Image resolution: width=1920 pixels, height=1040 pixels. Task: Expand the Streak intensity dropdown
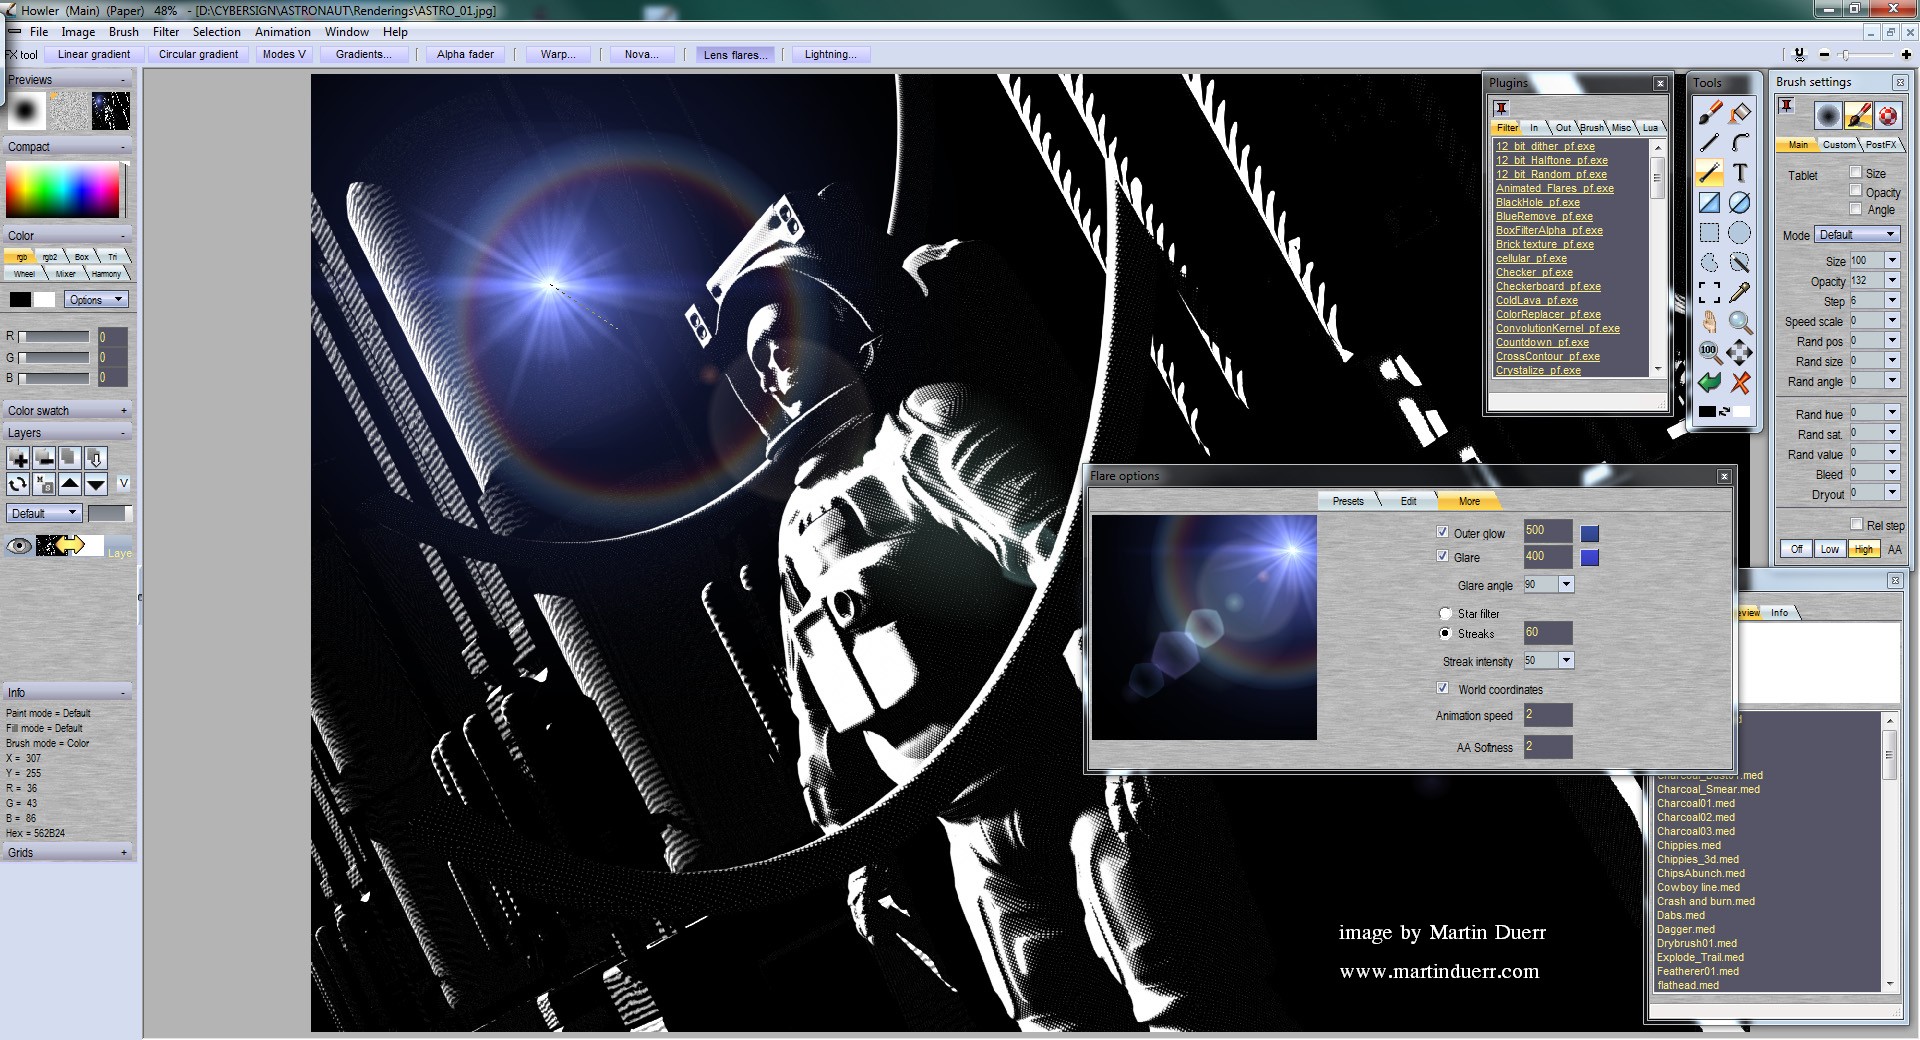1566,661
